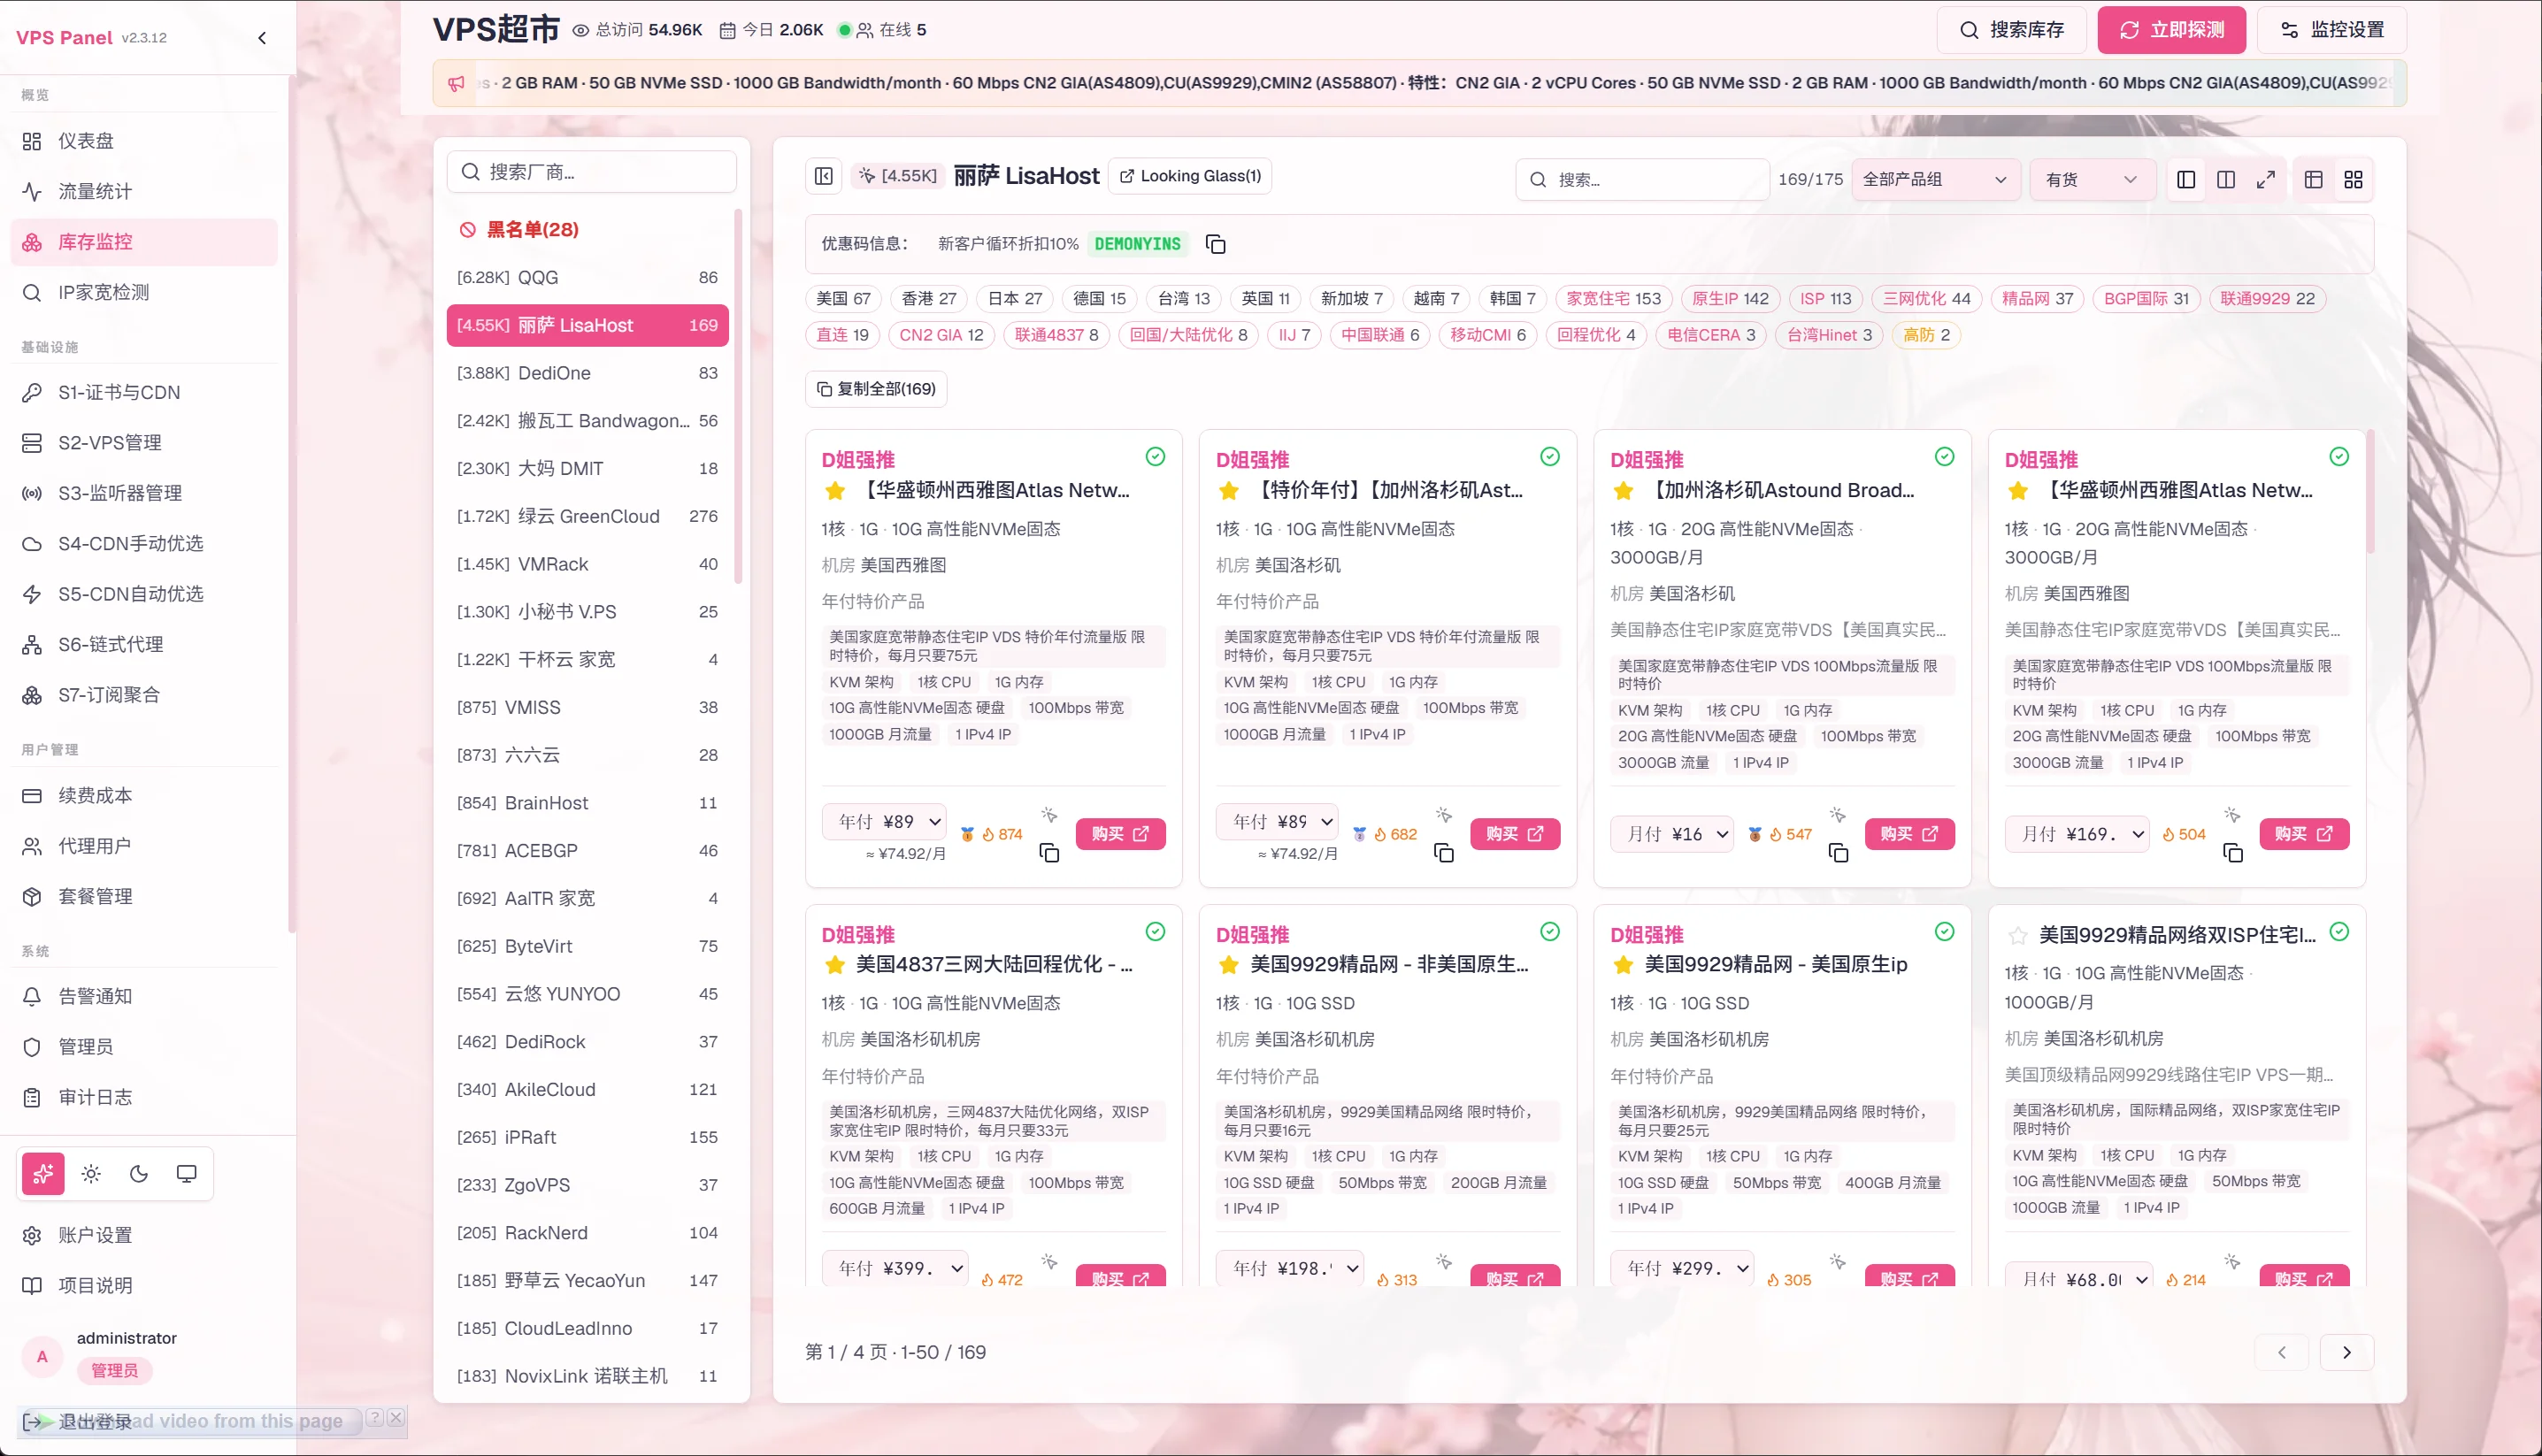Open the 年付 ¥299 billing dropdown
Image resolution: width=2542 pixels, height=1456 pixels.
pyautogui.click(x=1682, y=1268)
